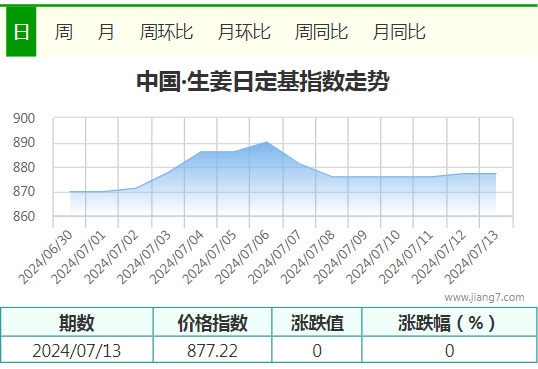This screenshot has height=369, width=538.
Task: Open the 月环比 tab
Action: [x=244, y=32]
